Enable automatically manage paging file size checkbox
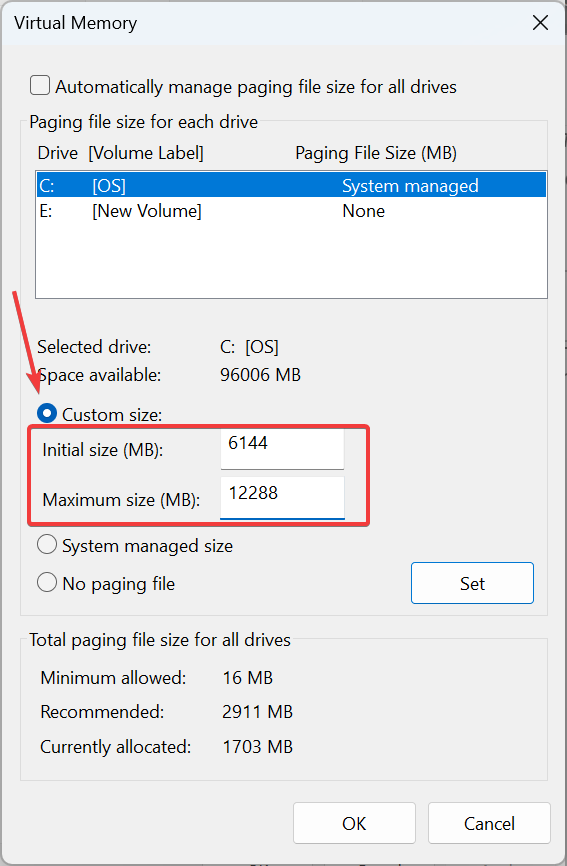Viewport: 567px width, 866px height. tap(40, 86)
